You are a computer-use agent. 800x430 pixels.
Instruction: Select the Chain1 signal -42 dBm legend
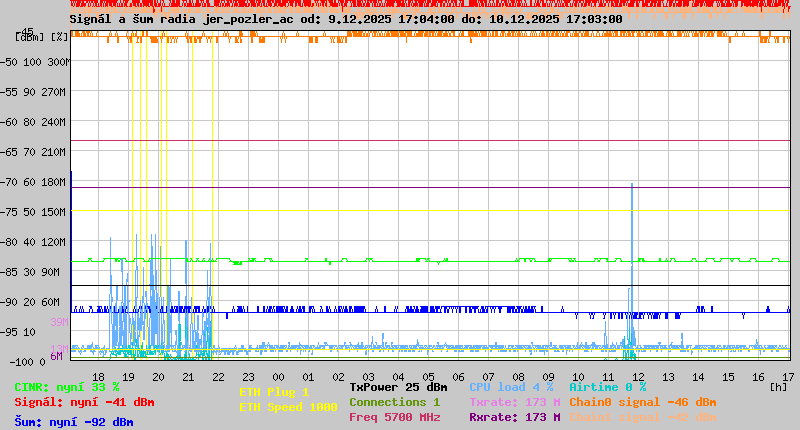point(643,417)
